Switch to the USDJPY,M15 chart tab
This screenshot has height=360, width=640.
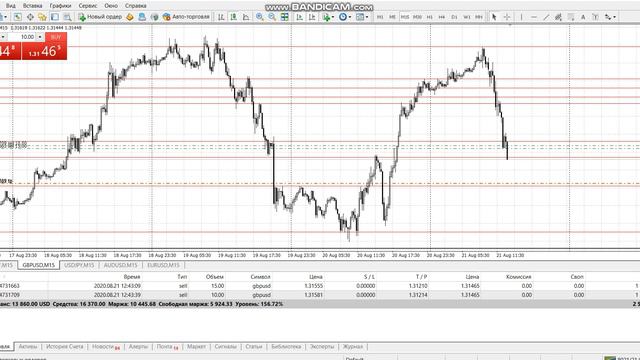click(79, 265)
